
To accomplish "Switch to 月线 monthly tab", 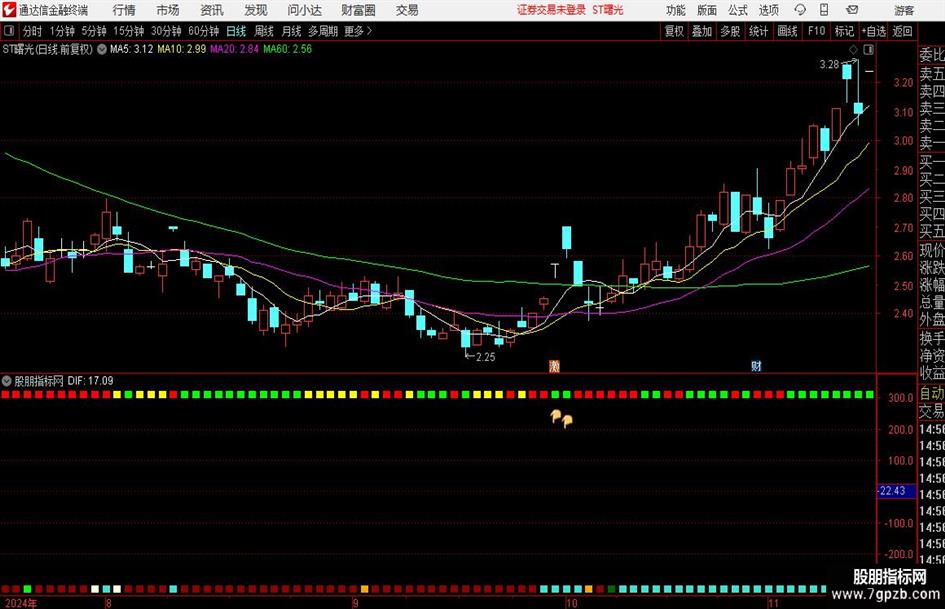I will (292, 31).
